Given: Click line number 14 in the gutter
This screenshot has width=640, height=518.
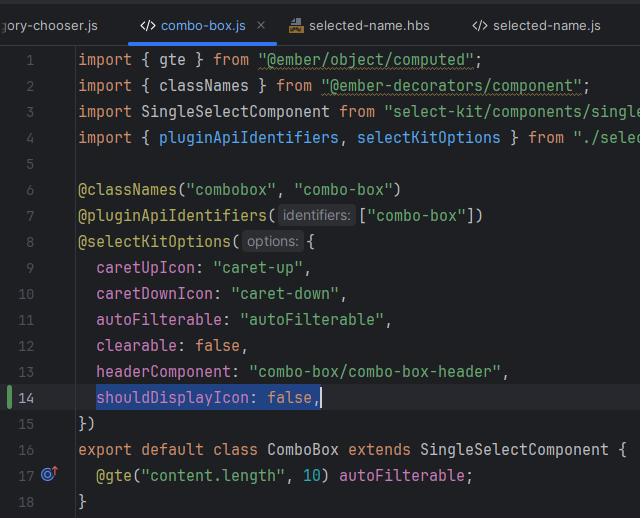Looking at the screenshot, I should tap(26, 398).
